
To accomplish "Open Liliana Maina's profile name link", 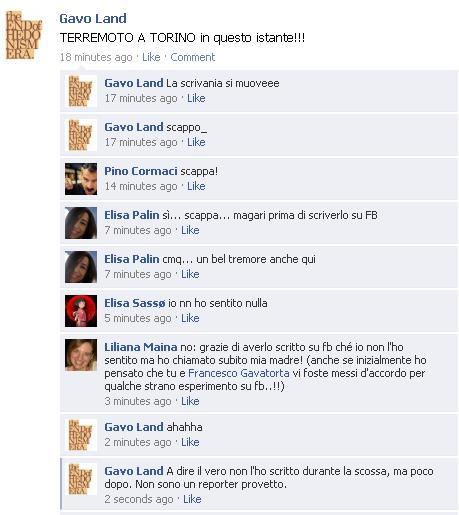I will (x=141, y=347).
